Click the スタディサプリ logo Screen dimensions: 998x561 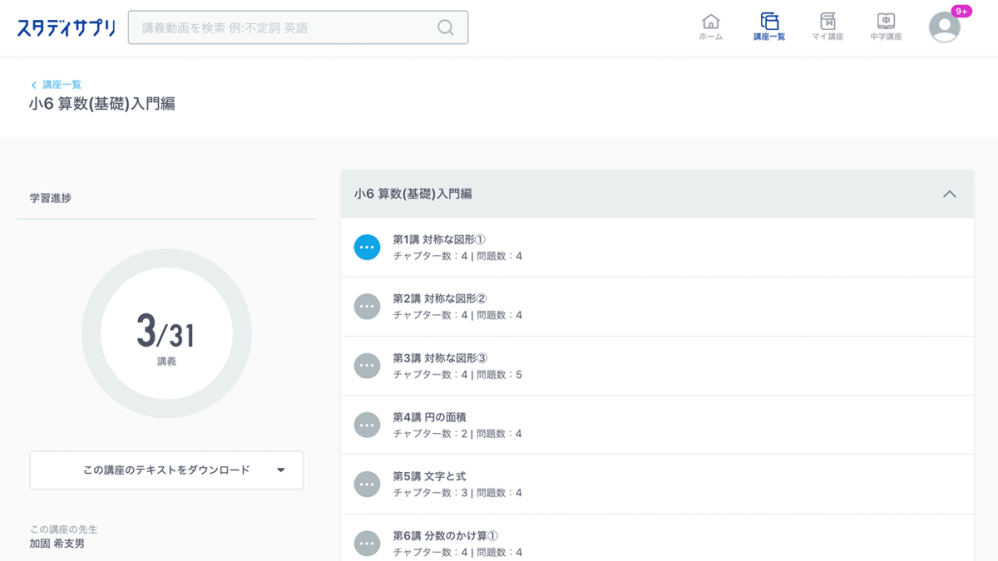66,28
